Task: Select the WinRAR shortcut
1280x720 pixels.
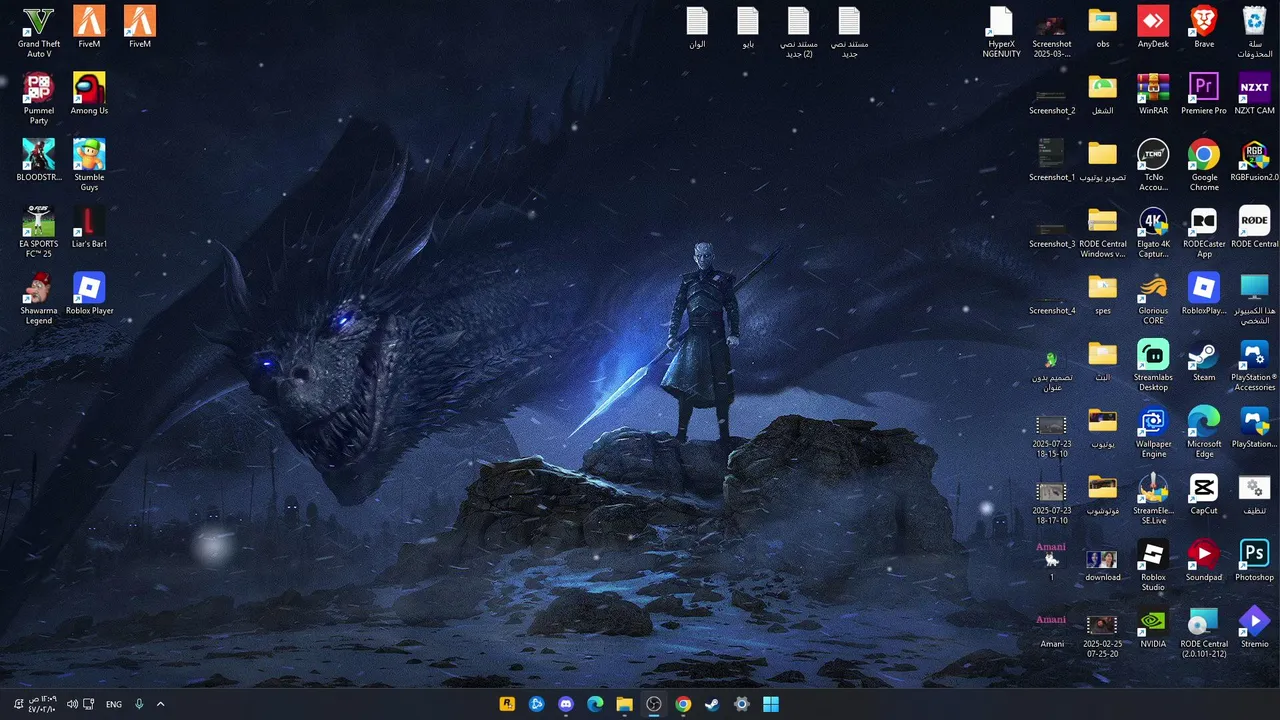Action: (1153, 93)
